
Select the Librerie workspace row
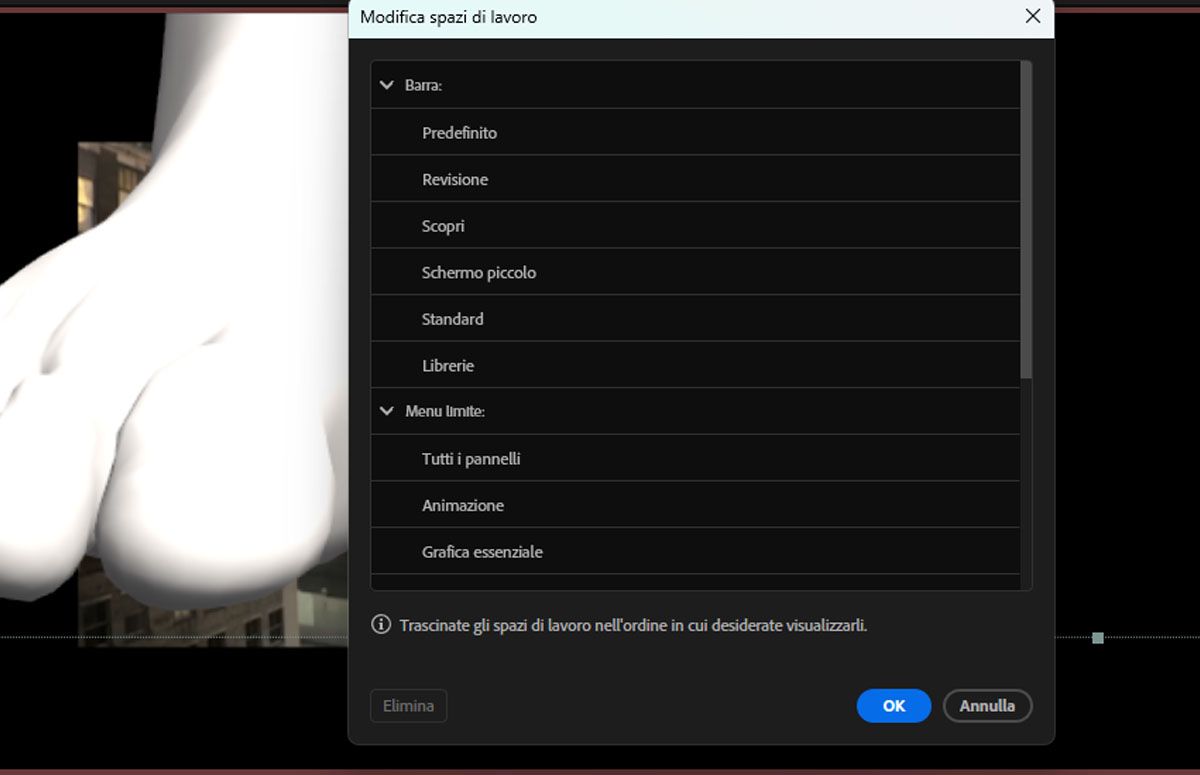695,365
